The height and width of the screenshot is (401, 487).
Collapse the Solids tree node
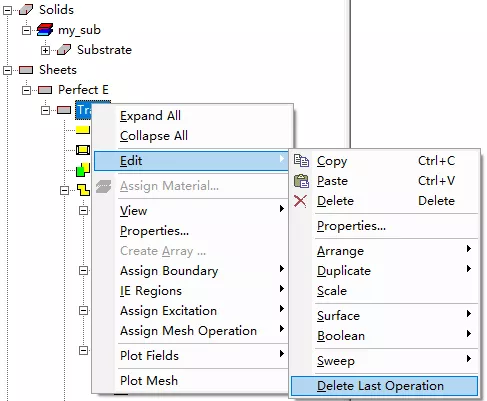[7, 10]
